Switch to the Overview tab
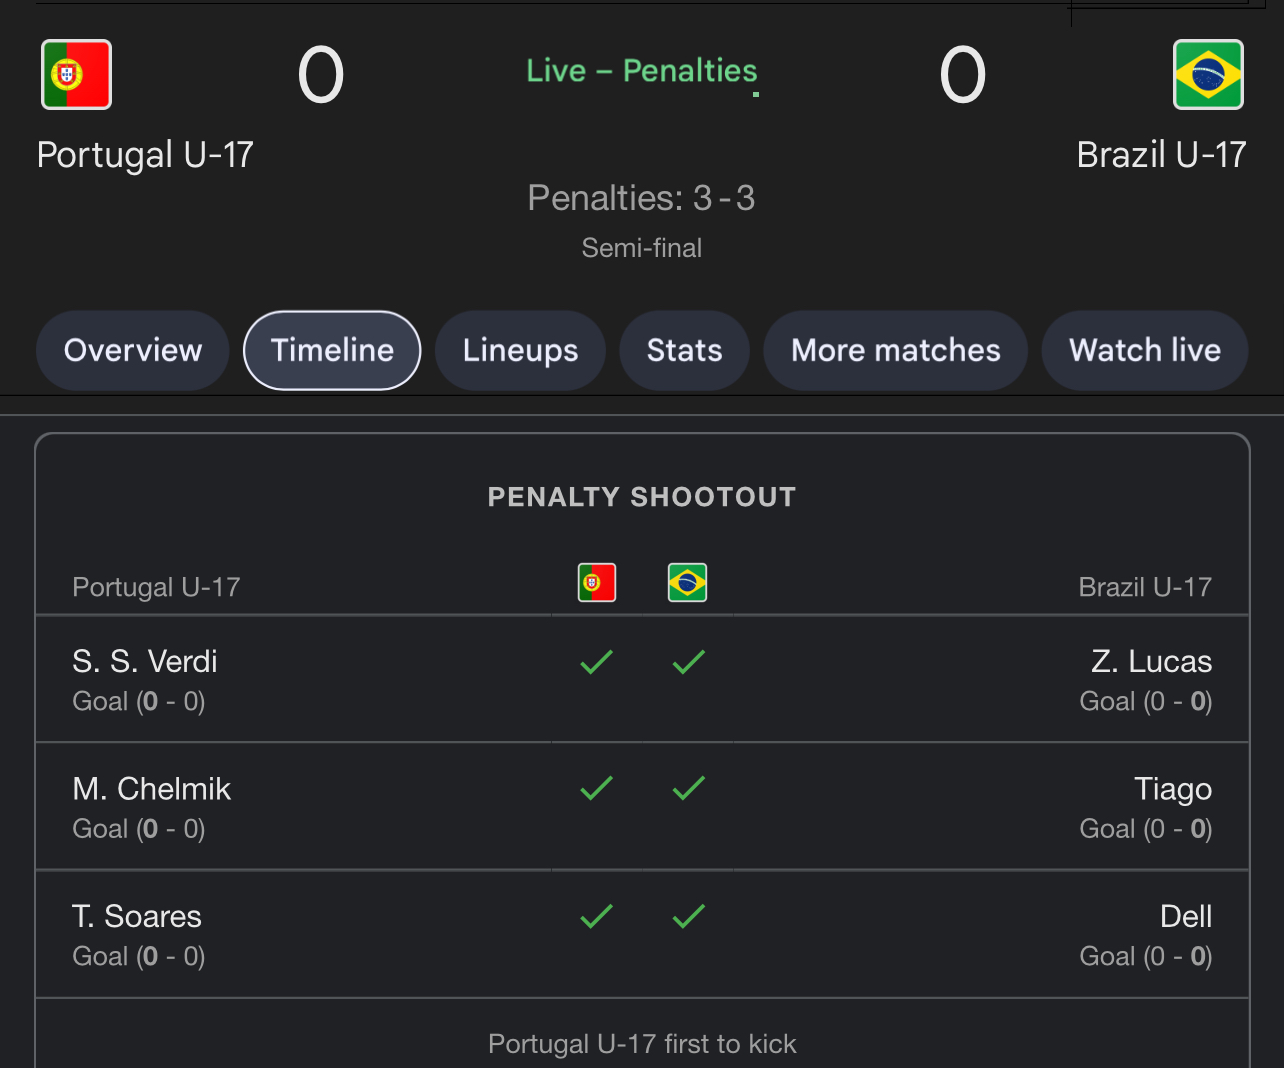 point(133,350)
